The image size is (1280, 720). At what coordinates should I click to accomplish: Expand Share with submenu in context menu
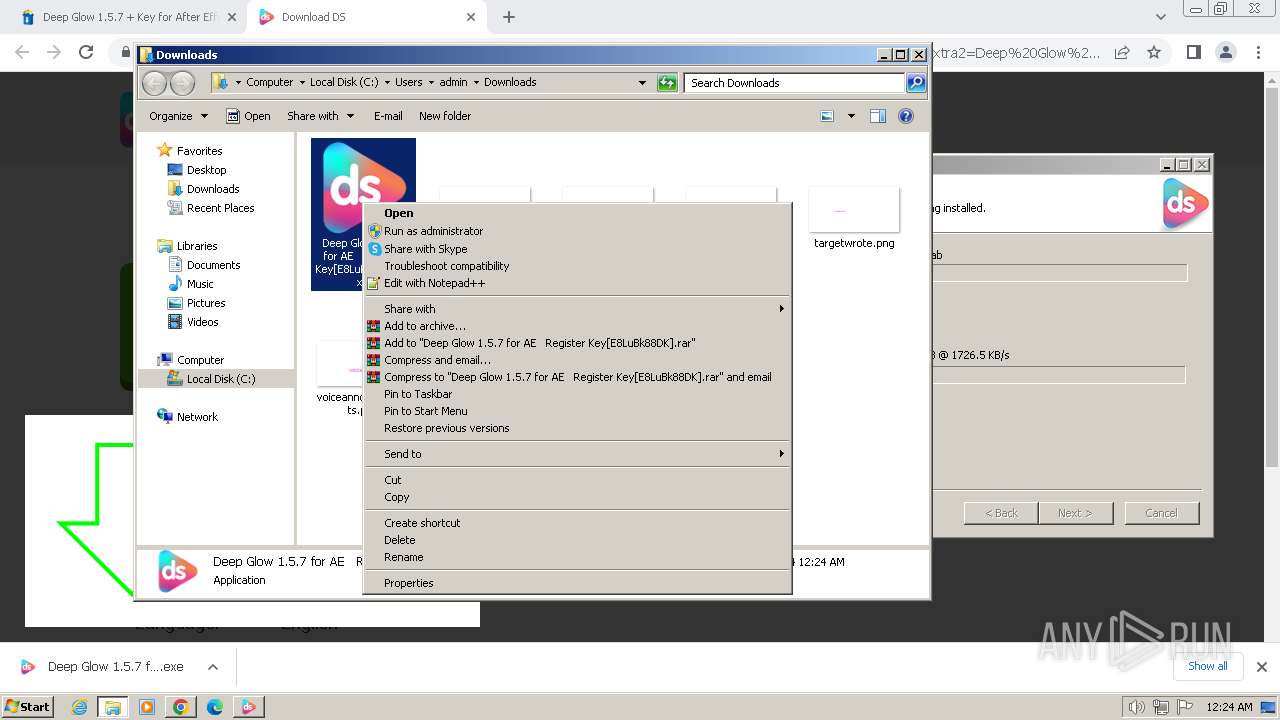click(577, 309)
